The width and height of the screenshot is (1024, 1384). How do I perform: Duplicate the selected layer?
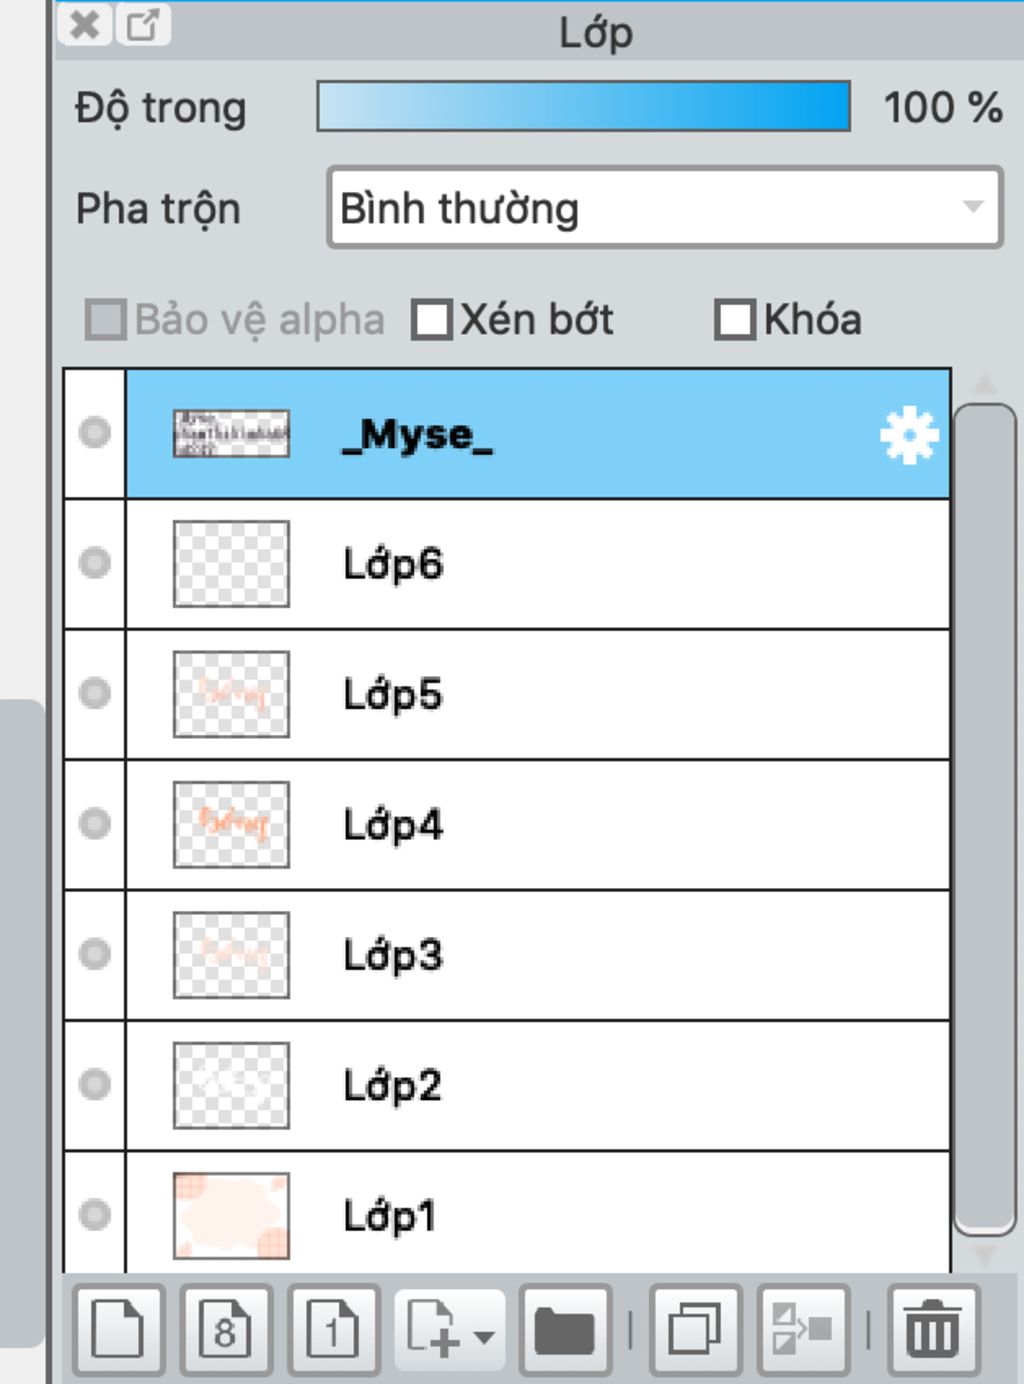pos(695,1329)
